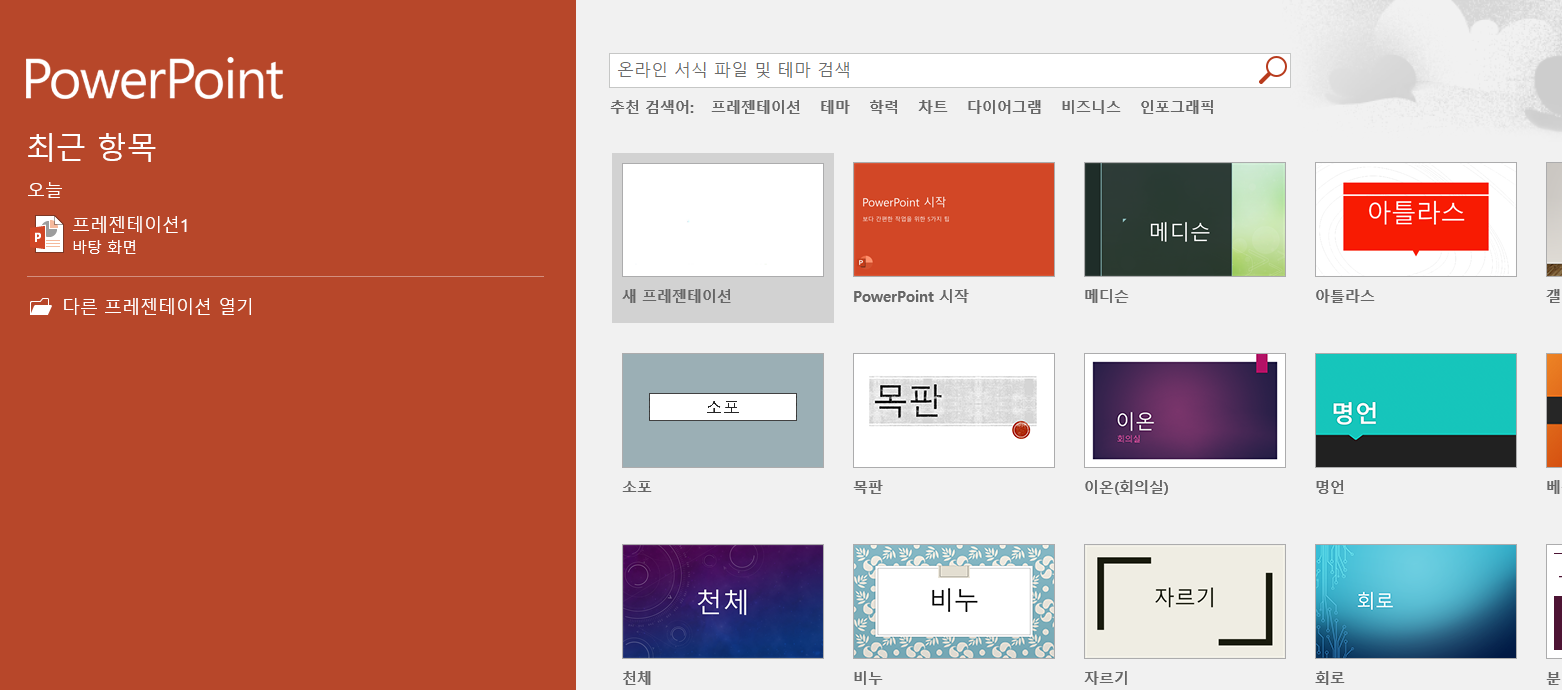The width and height of the screenshot is (1562, 690).
Task: Pick the 메디슨 theme thumbnail
Action: coord(1185,220)
